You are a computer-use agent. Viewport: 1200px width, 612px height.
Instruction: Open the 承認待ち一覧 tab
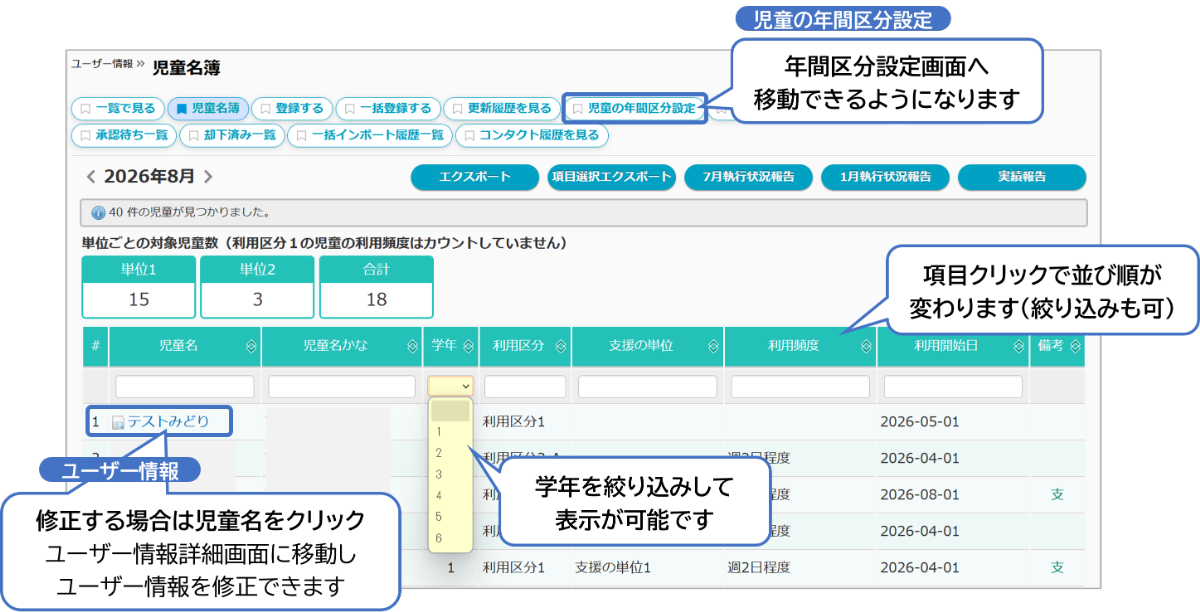pos(124,134)
